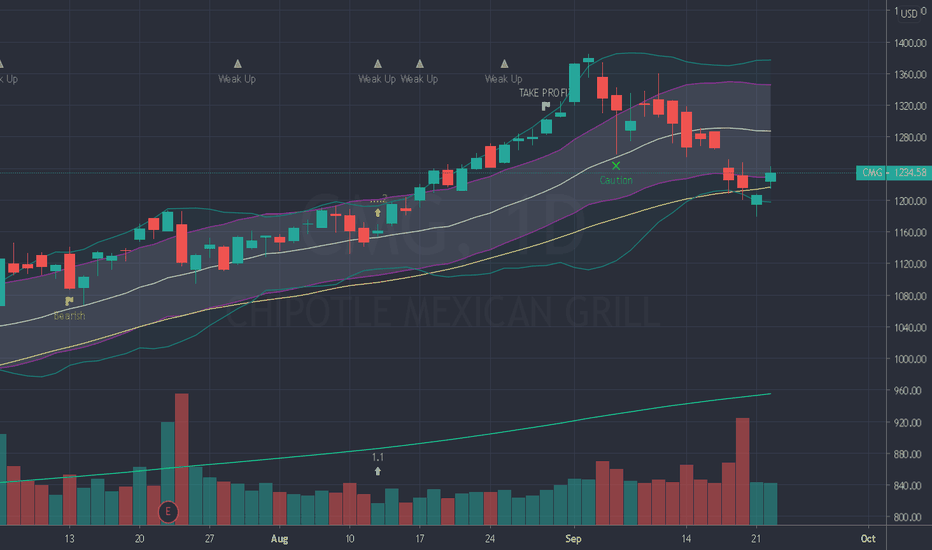Image resolution: width=932 pixels, height=550 pixels.
Task: Select the last green candle at current price
Action: coord(770,177)
